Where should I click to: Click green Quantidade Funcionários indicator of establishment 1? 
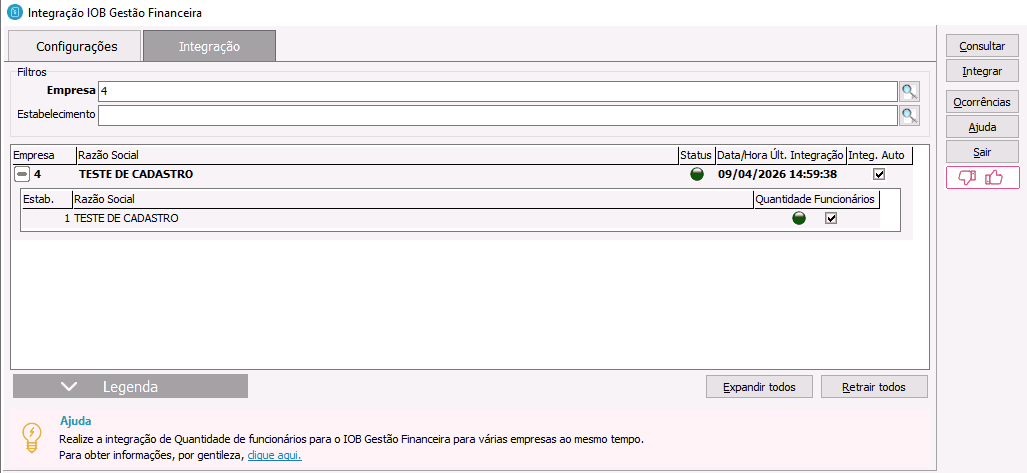[799, 218]
